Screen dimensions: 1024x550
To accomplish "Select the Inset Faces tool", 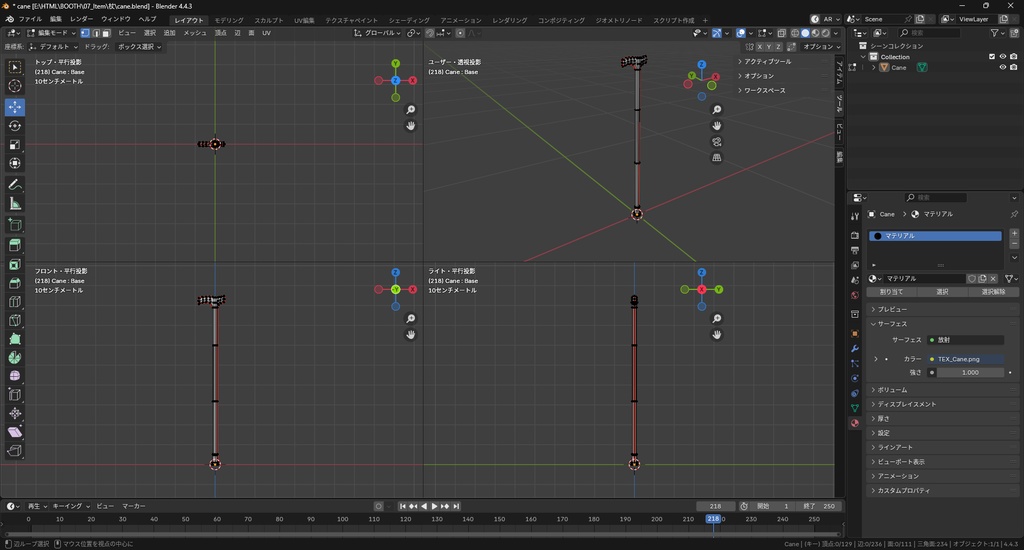I will [x=14, y=265].
